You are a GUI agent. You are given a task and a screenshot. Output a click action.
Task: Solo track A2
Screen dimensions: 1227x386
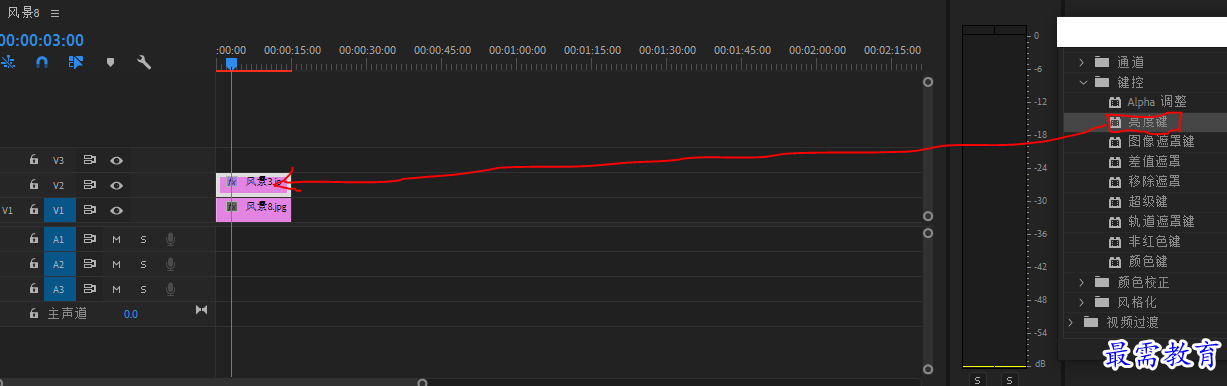click(143, 264)
